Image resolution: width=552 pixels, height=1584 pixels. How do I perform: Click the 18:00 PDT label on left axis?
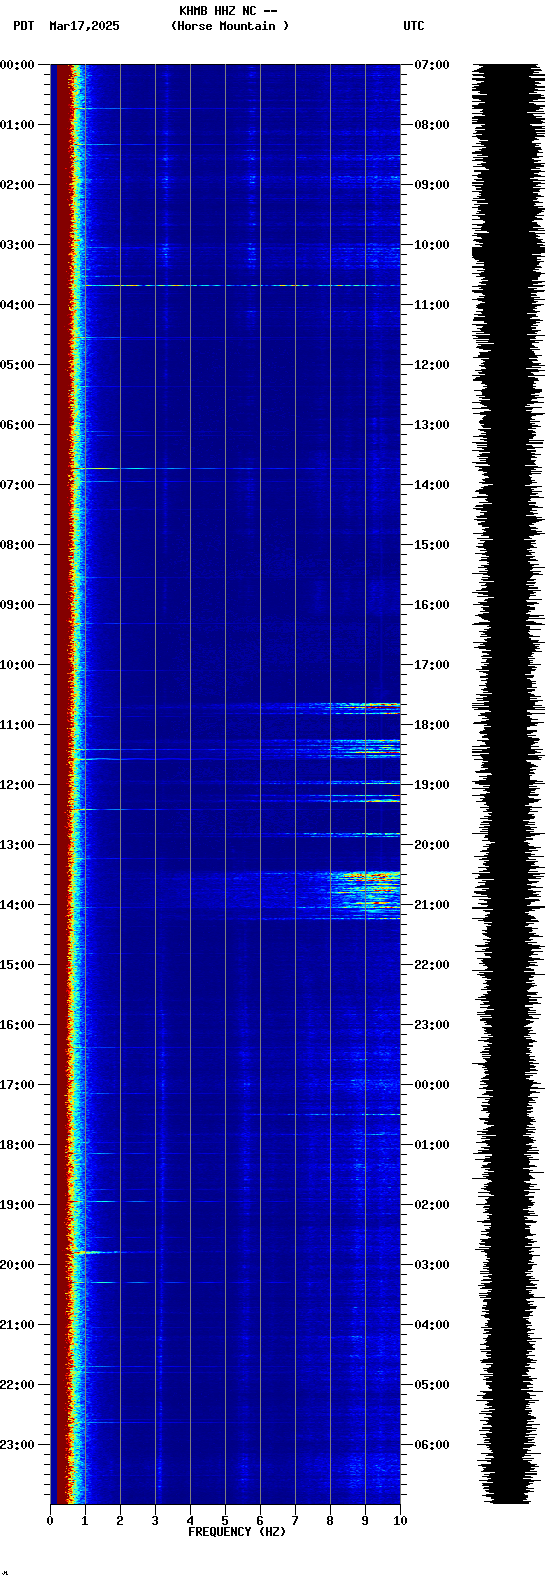18,1145
